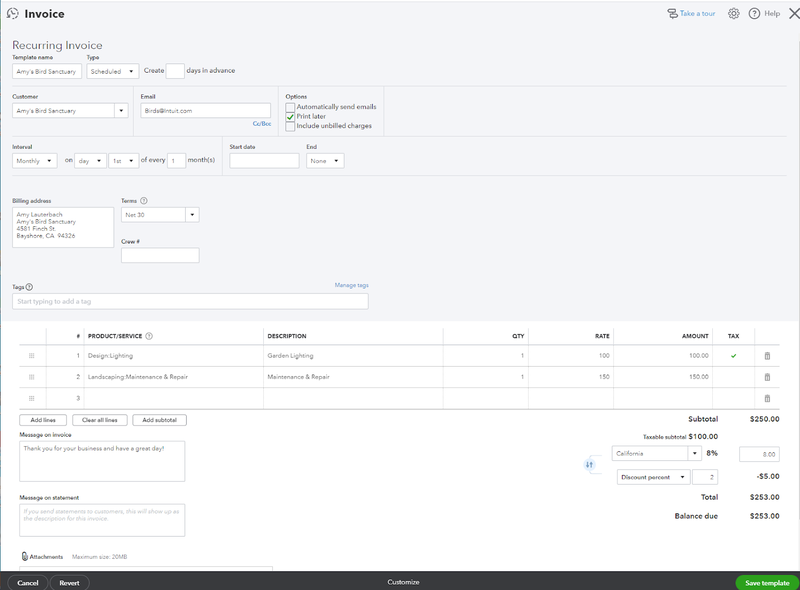Check Include unbilled charges option

pos(290,127)
